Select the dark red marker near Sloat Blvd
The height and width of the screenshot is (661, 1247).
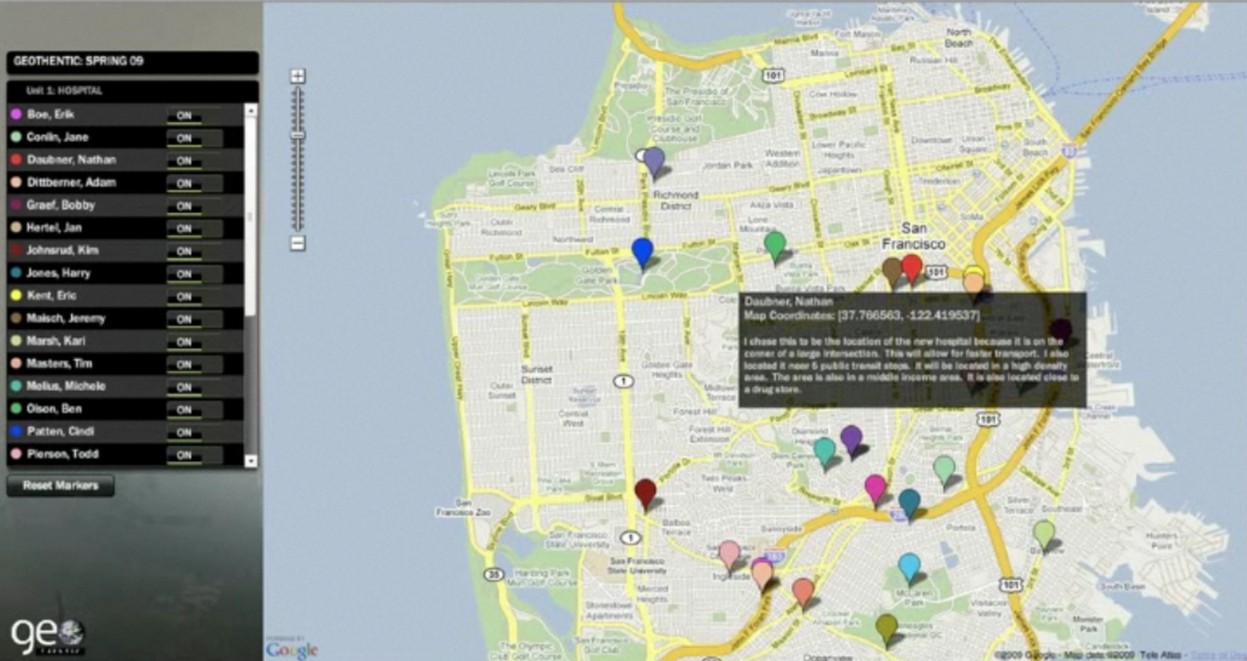pyautogui.click(x=646, y=491)
